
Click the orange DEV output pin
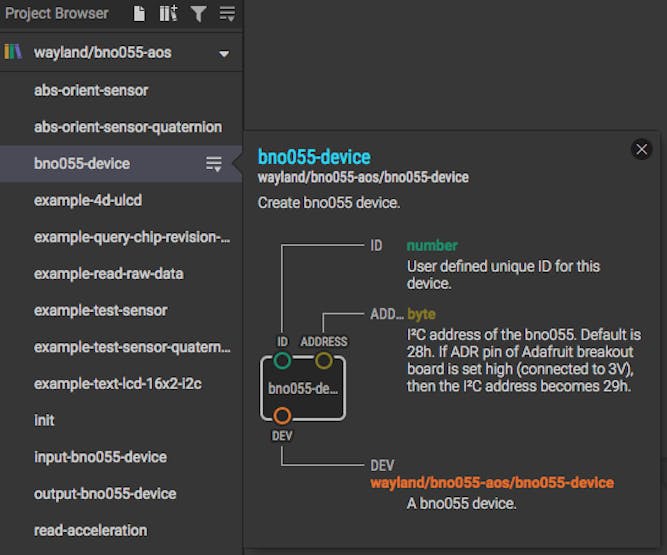pos(282,416)
